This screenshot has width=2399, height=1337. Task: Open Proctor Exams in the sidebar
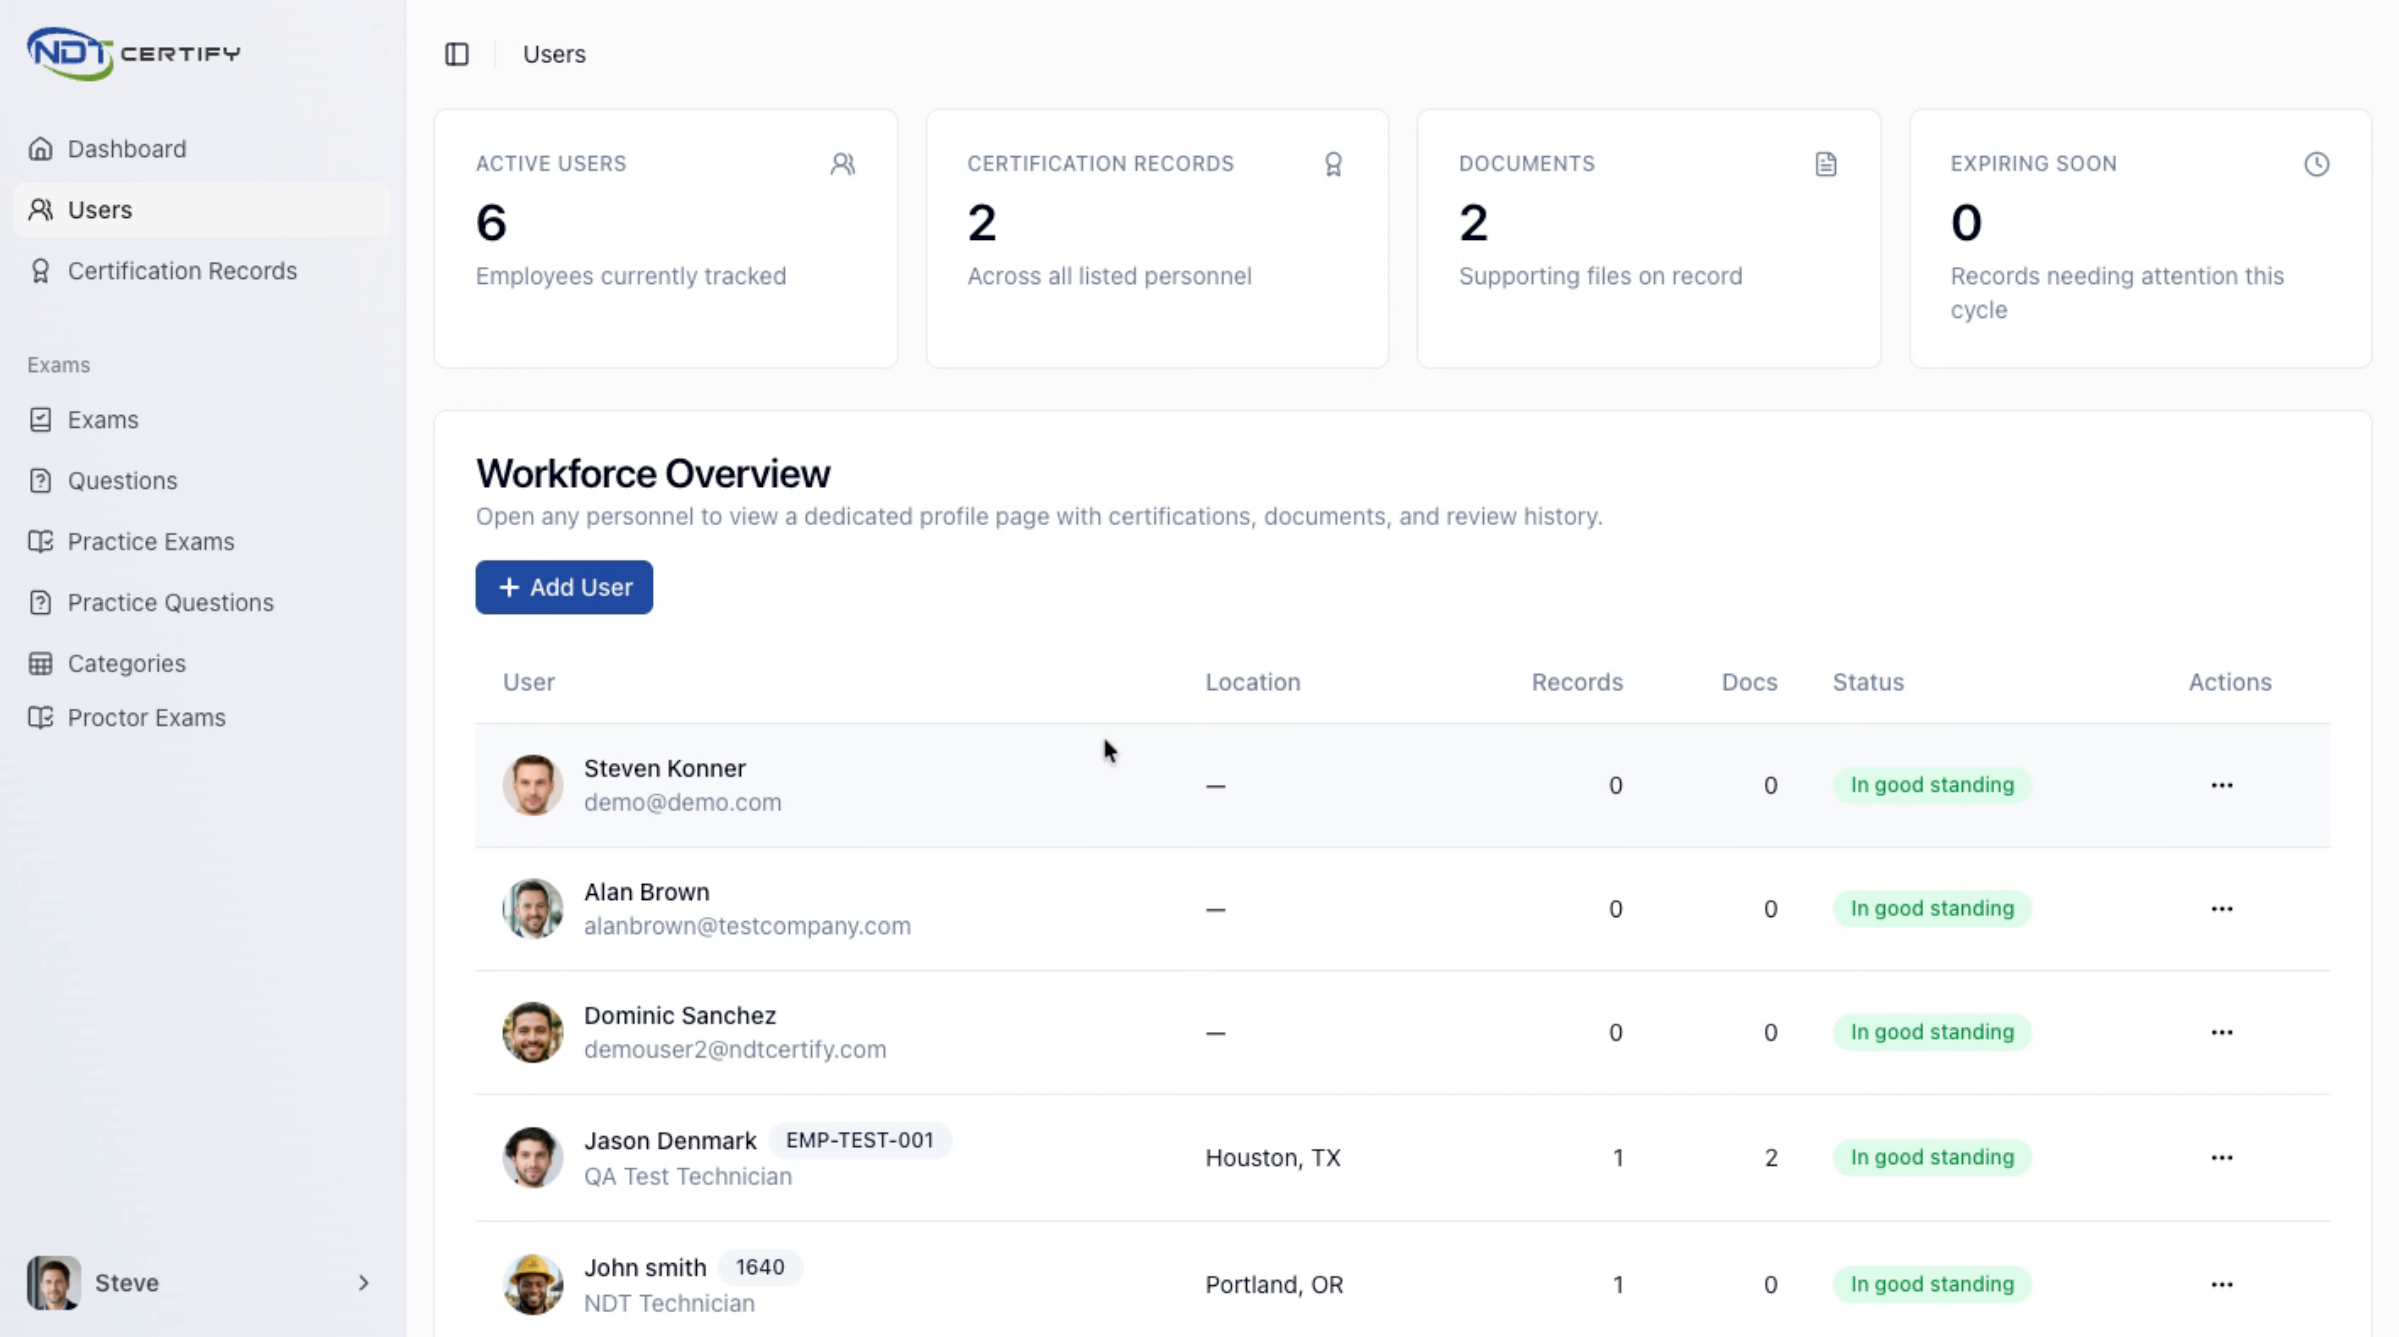(202, 718)
